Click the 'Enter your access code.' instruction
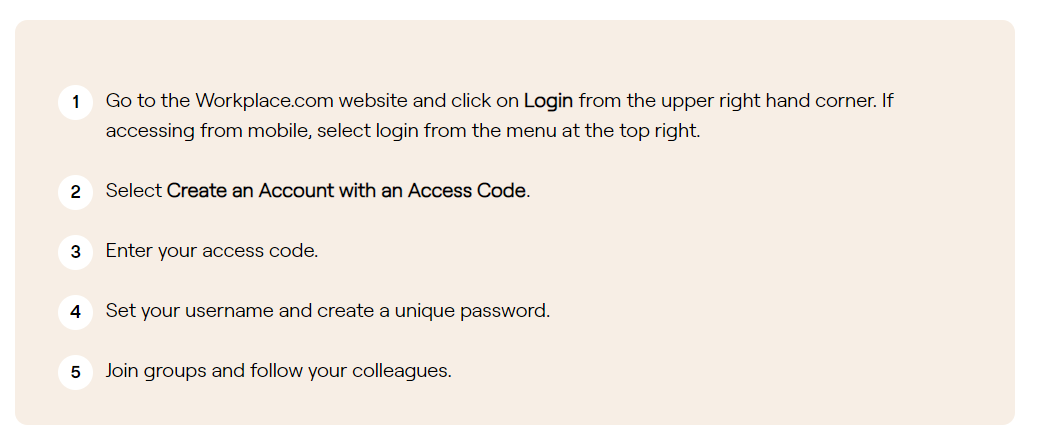Image resolution: width=1038 pixels, height=433 pixels. tap(212, 251)
